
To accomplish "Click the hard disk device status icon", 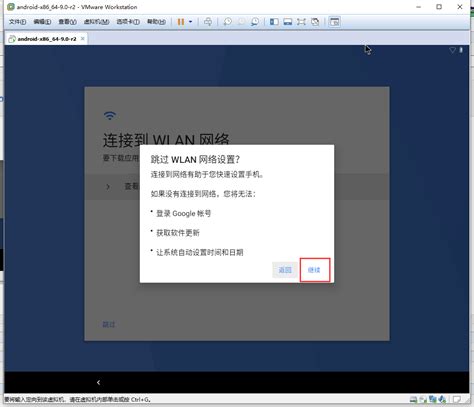I will (x=413, y=399).
